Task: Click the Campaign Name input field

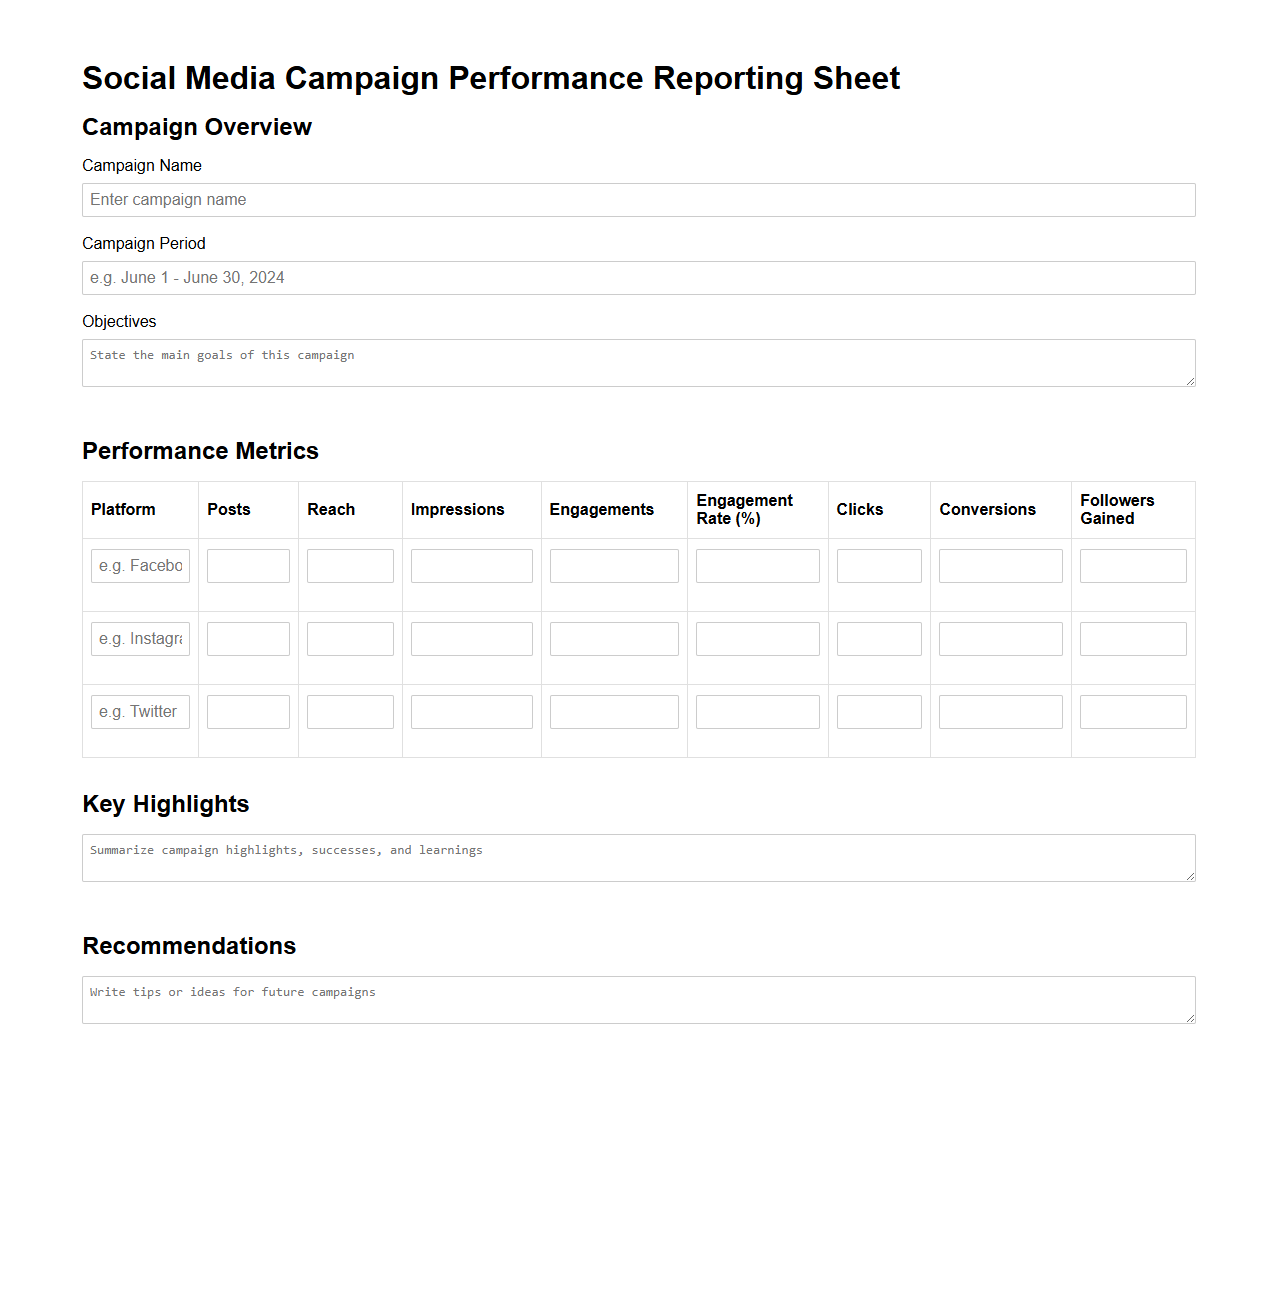Action: coord(638,200)
